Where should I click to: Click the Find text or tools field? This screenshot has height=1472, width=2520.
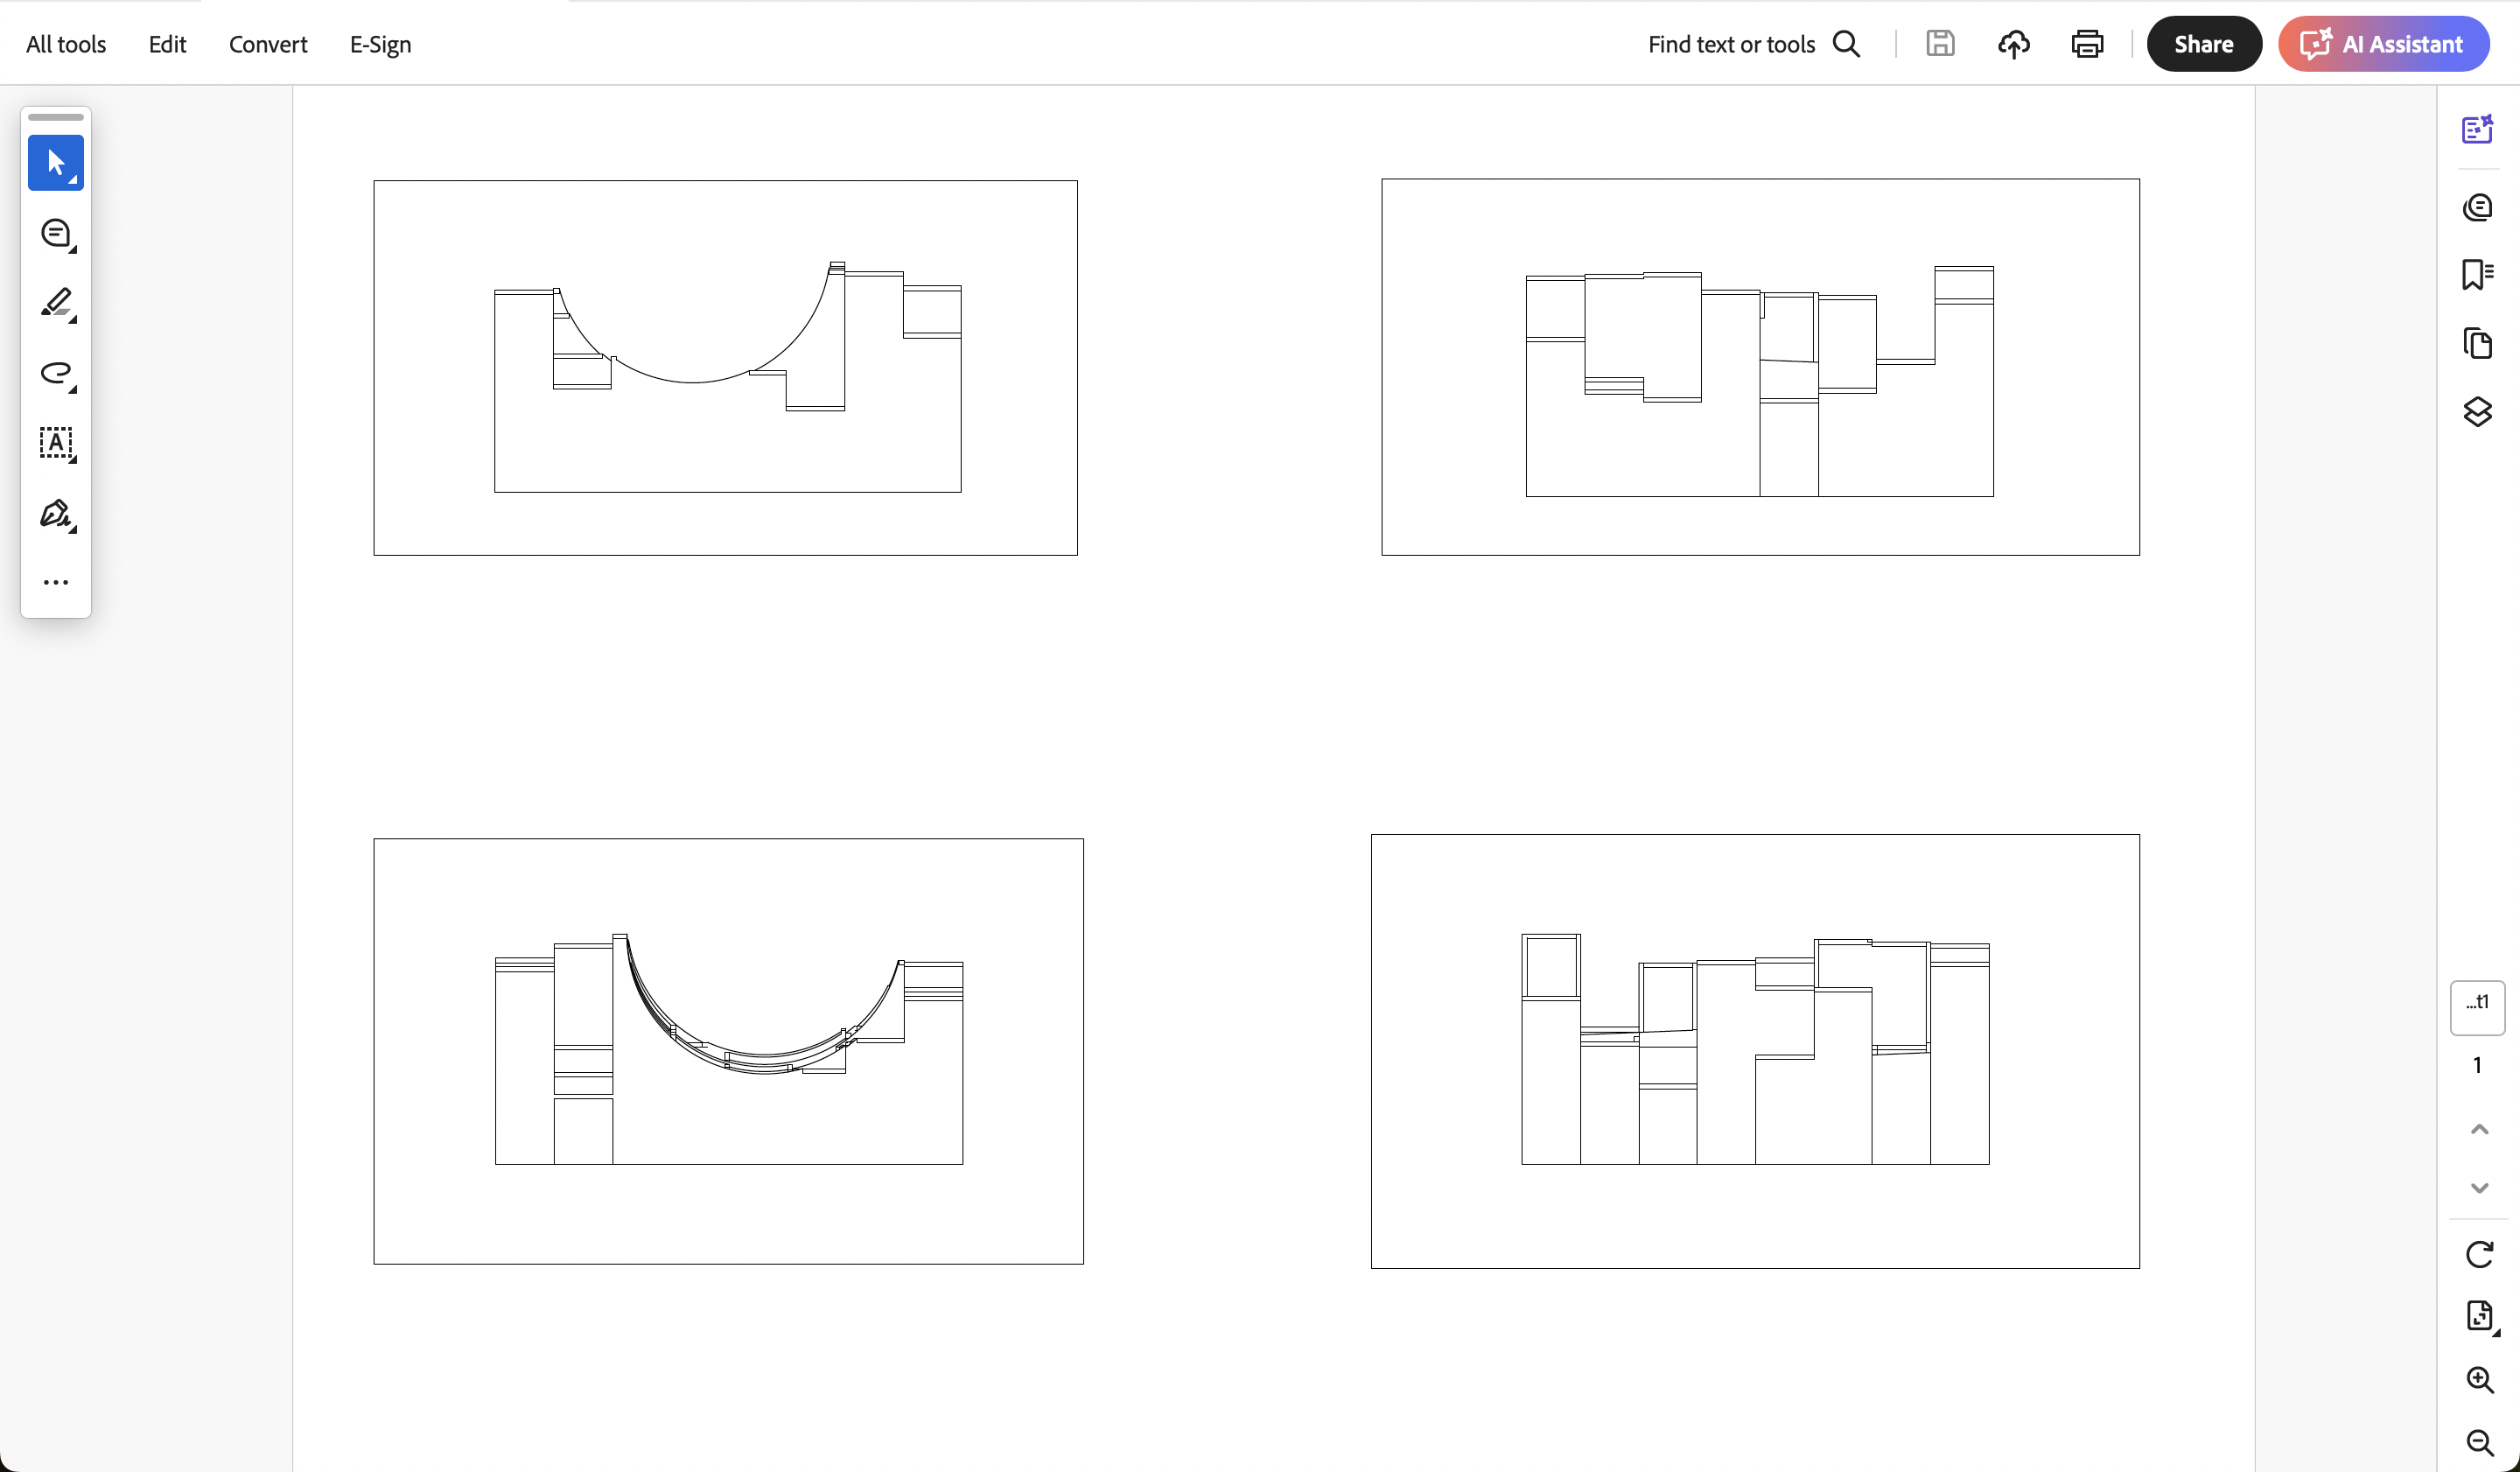(1754, 44)
